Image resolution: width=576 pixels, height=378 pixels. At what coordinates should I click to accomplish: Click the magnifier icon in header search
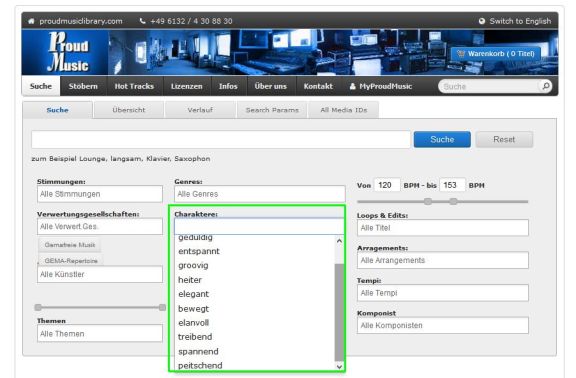point(546,86)
